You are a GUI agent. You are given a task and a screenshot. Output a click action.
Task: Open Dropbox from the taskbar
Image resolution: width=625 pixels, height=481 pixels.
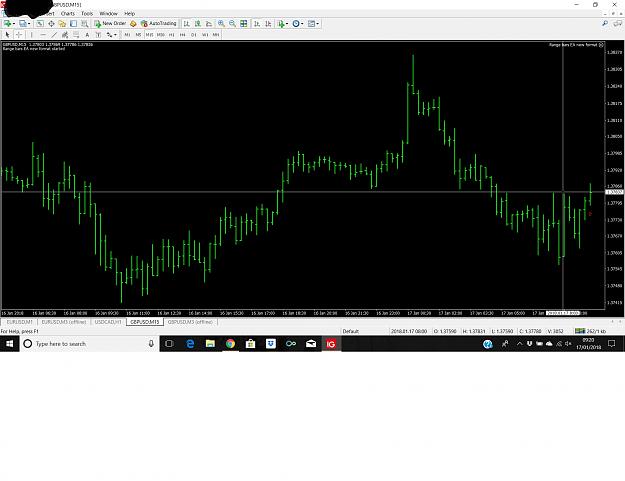[x=271, y=344]
